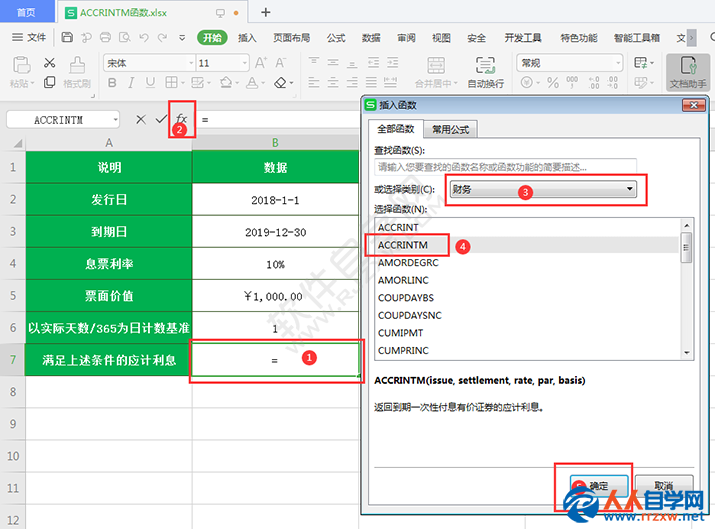Click the Merge and Center icon
Image resolution: width=715 pixels, height=529 pixels.
pyautogui.click(x=435, y=65)
